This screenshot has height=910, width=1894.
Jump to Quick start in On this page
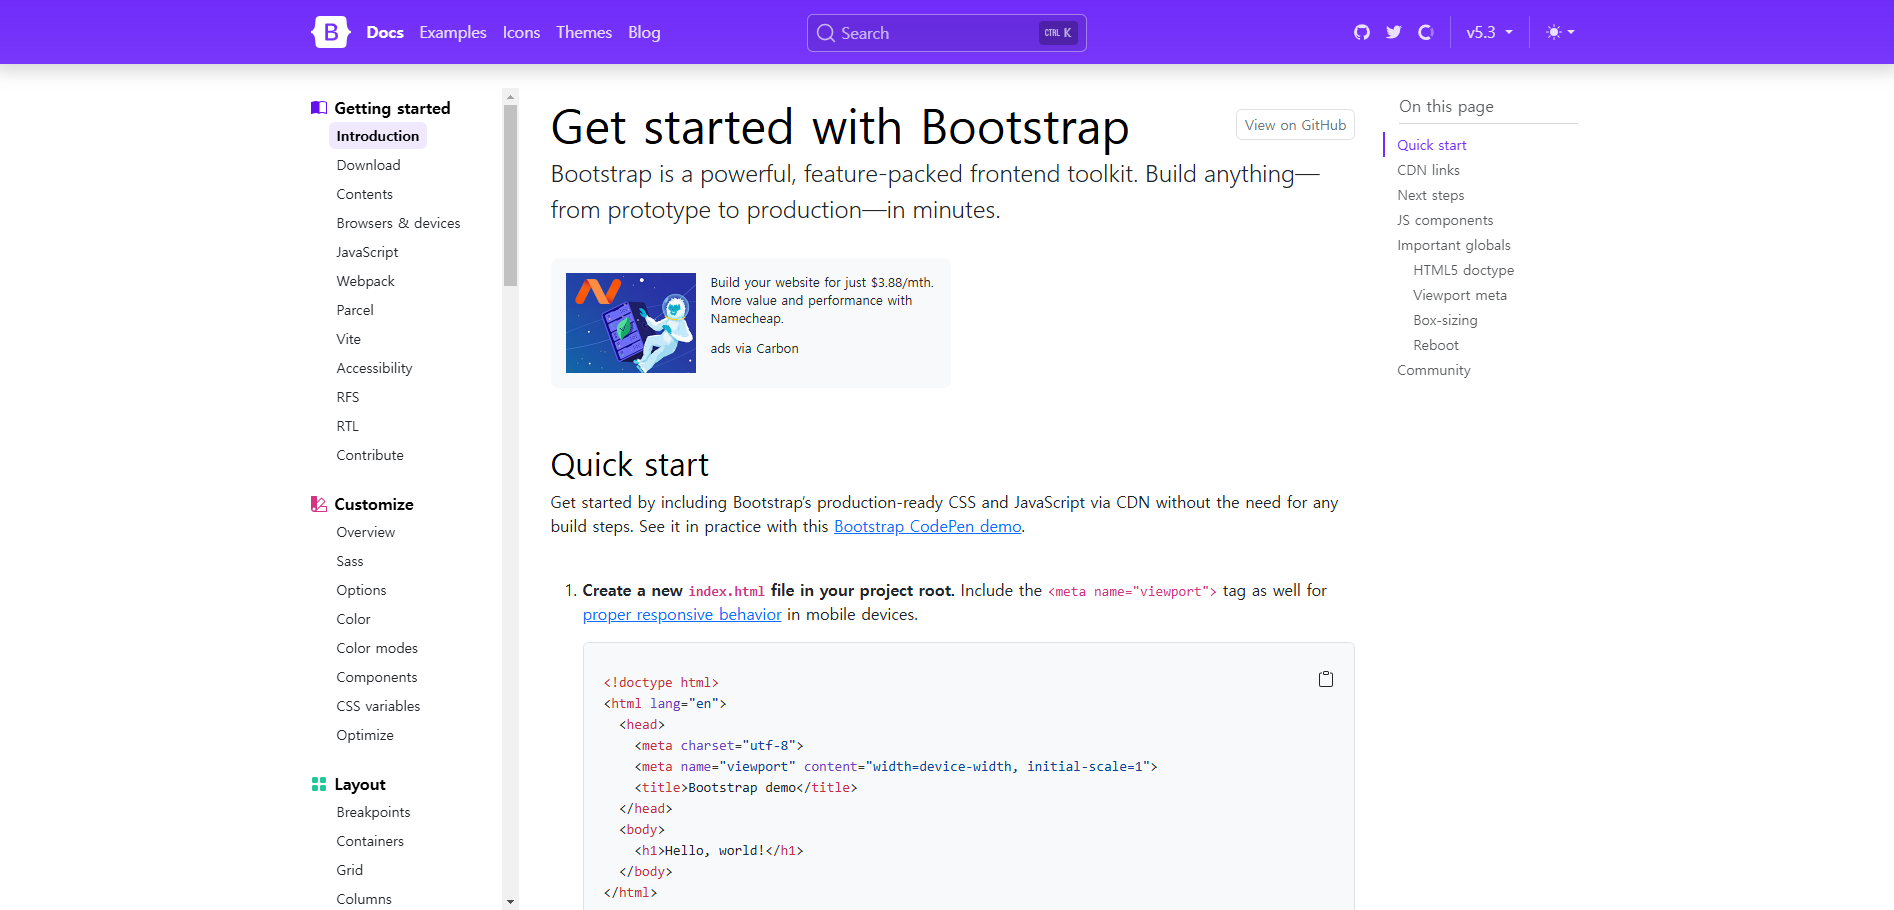click(x=1432, y=145)
